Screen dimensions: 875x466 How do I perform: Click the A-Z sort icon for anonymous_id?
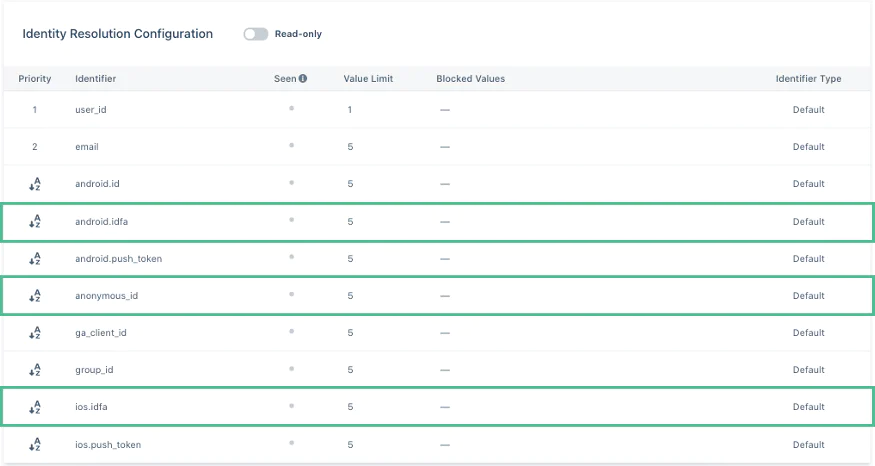[35, 296]
